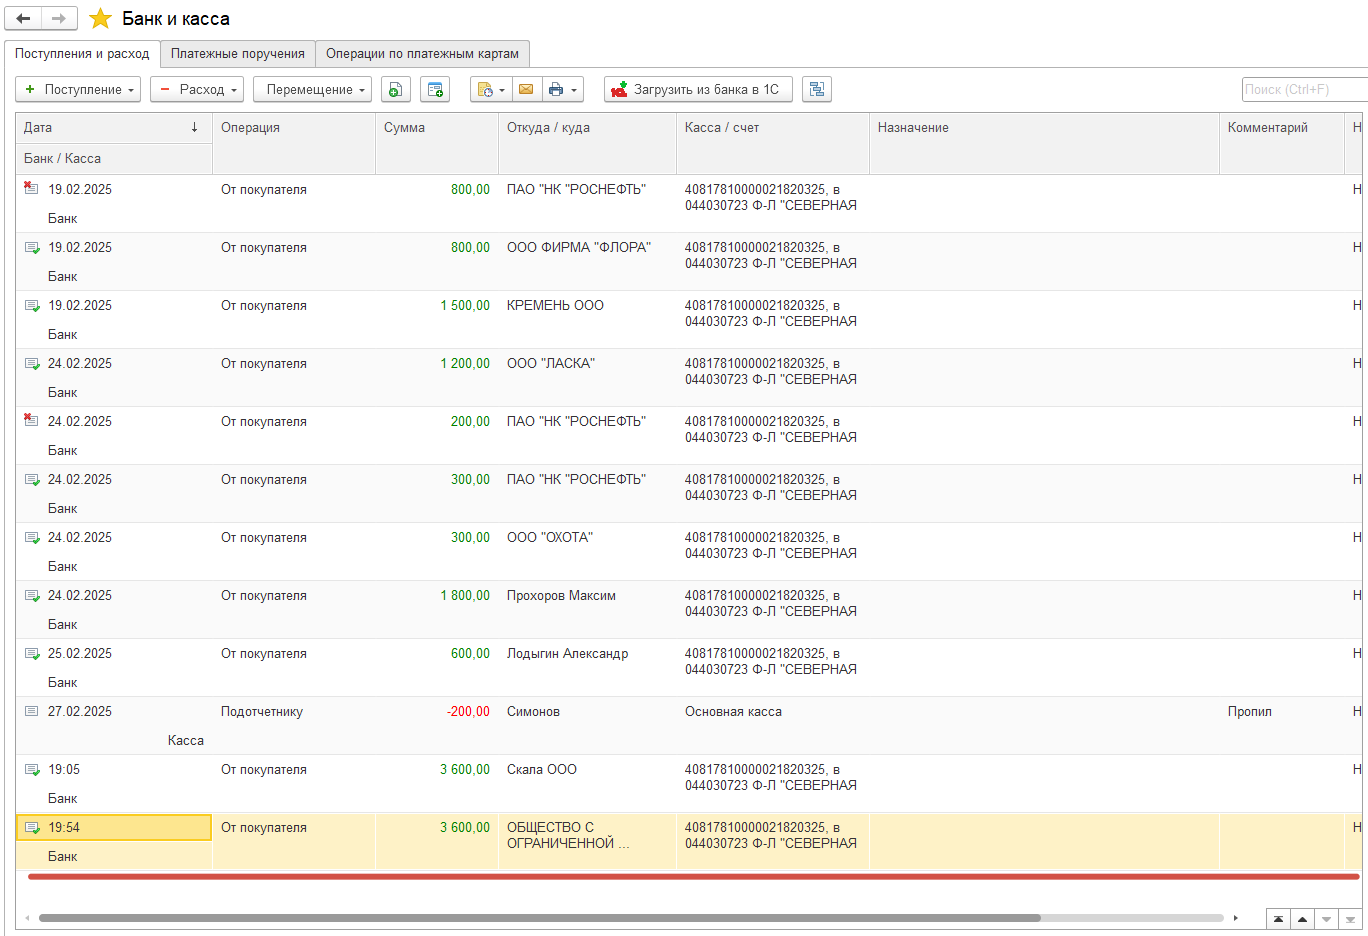Click status icon of Прохоров Максим row

click(x=32, y=595)
